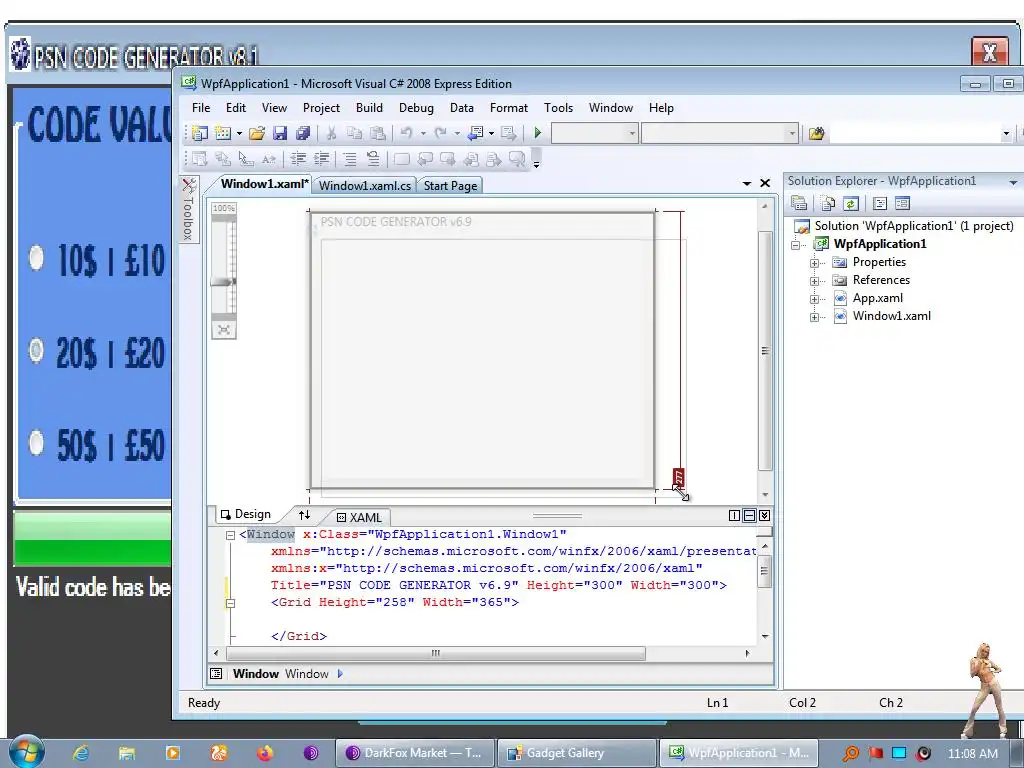Click the Cut scissors icon
The image size is (1024, 768).
point(331,133)
